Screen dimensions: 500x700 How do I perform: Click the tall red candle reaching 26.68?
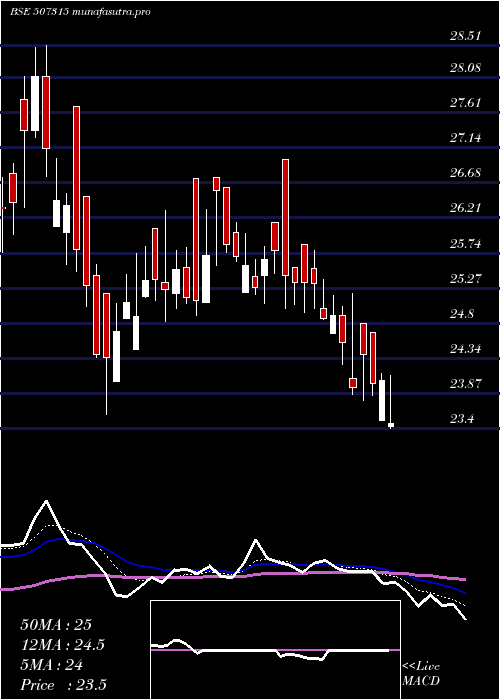196,239
